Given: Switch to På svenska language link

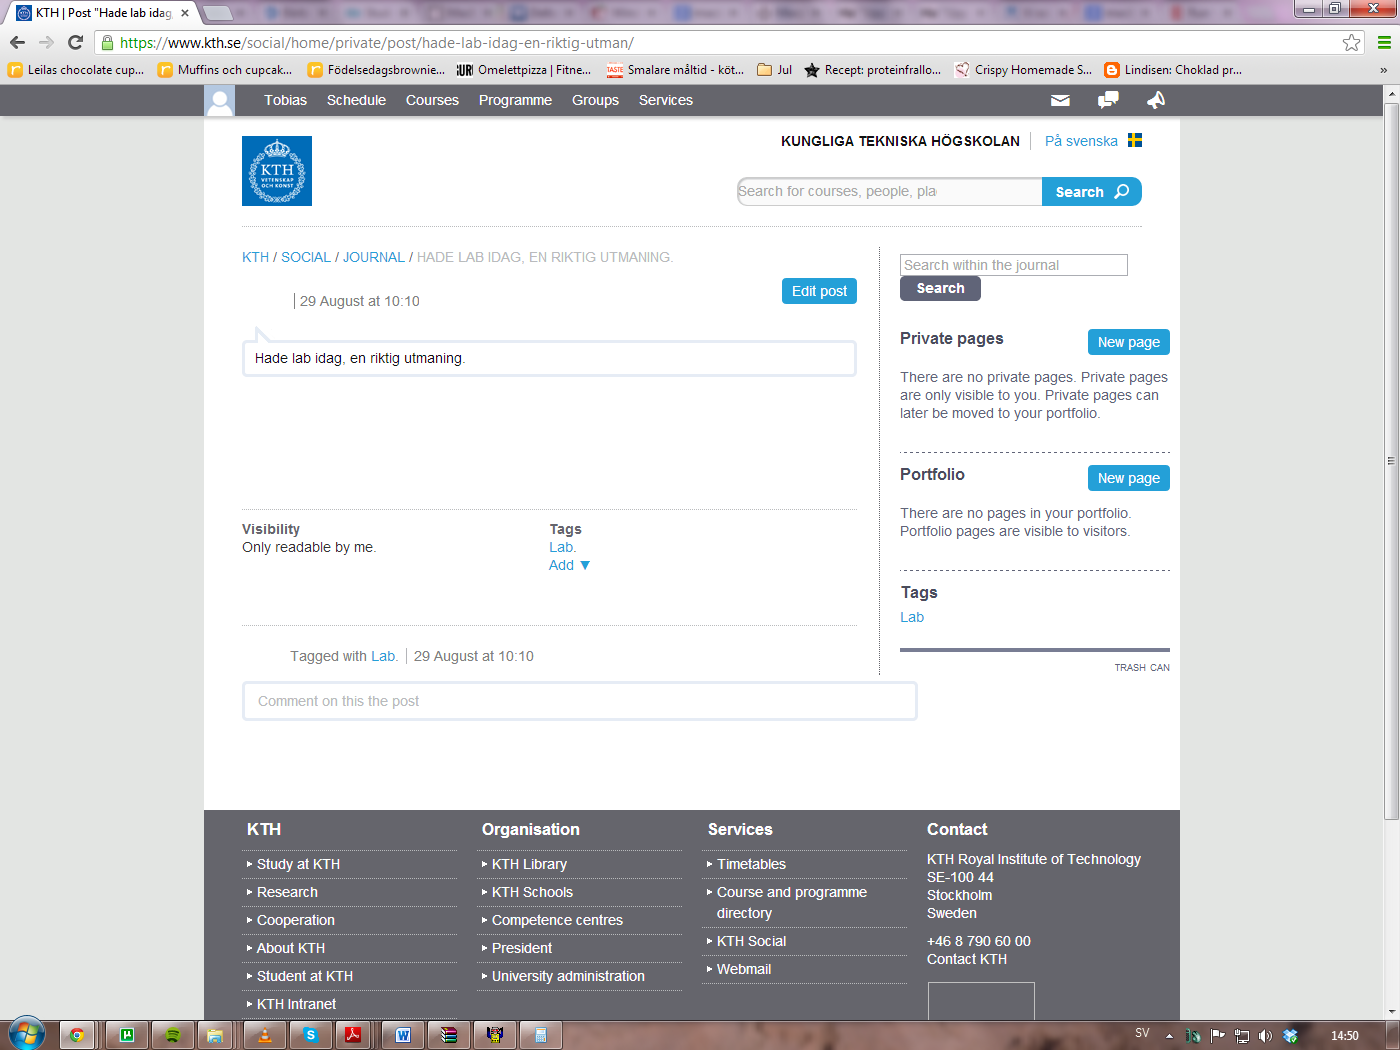Looking at the screenshot, I should 1081,141.
